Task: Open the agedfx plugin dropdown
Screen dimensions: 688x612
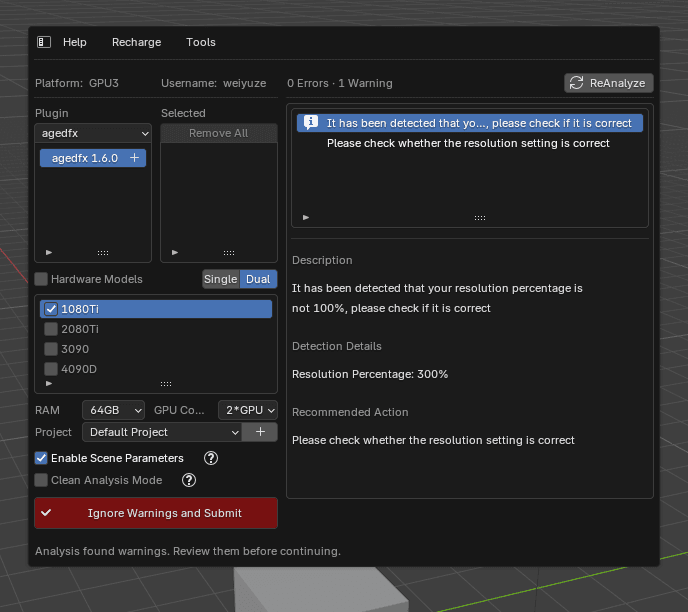Action: point(93,133)
